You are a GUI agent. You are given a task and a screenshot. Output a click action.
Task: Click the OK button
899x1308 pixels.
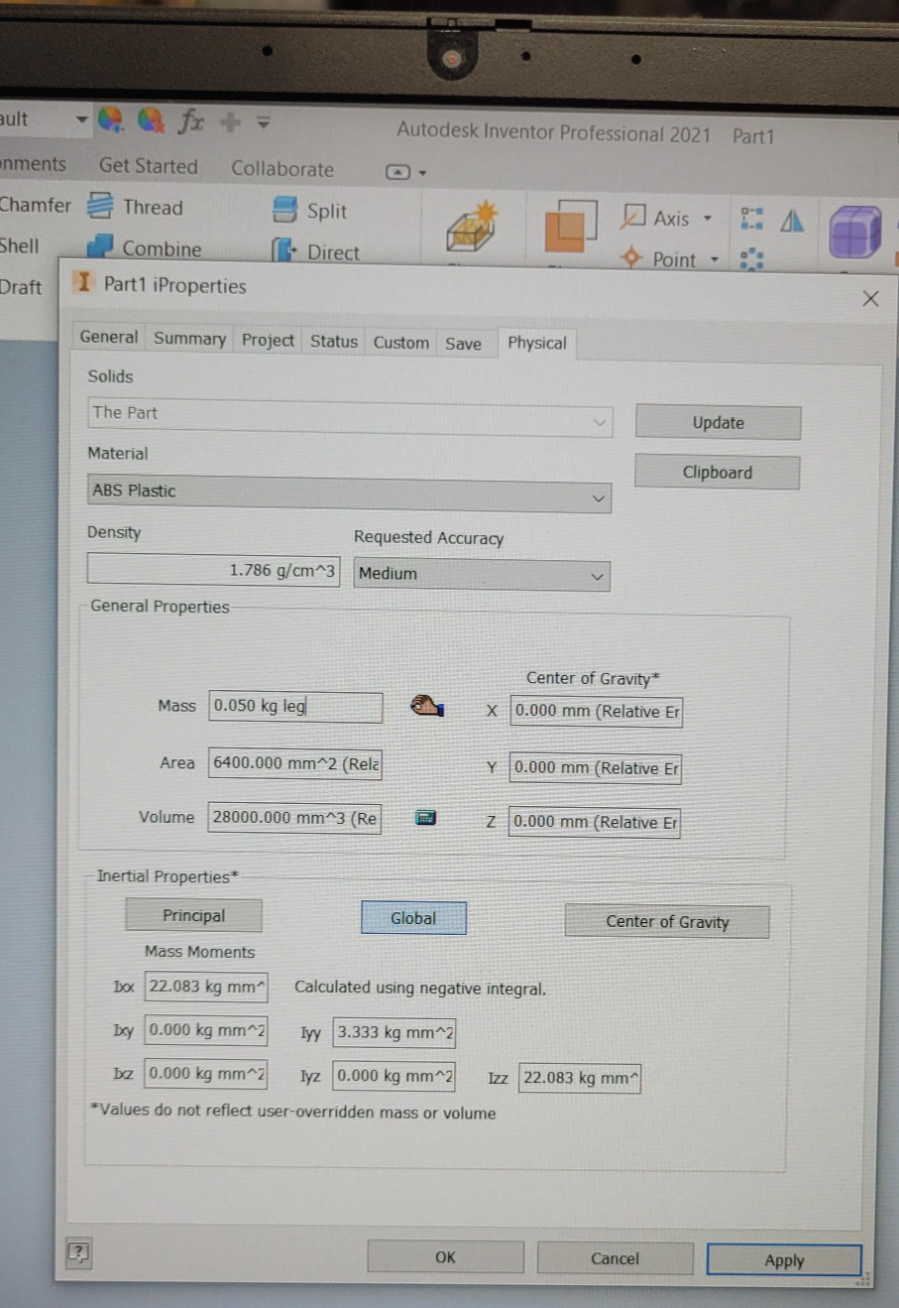pos(446,1257)
